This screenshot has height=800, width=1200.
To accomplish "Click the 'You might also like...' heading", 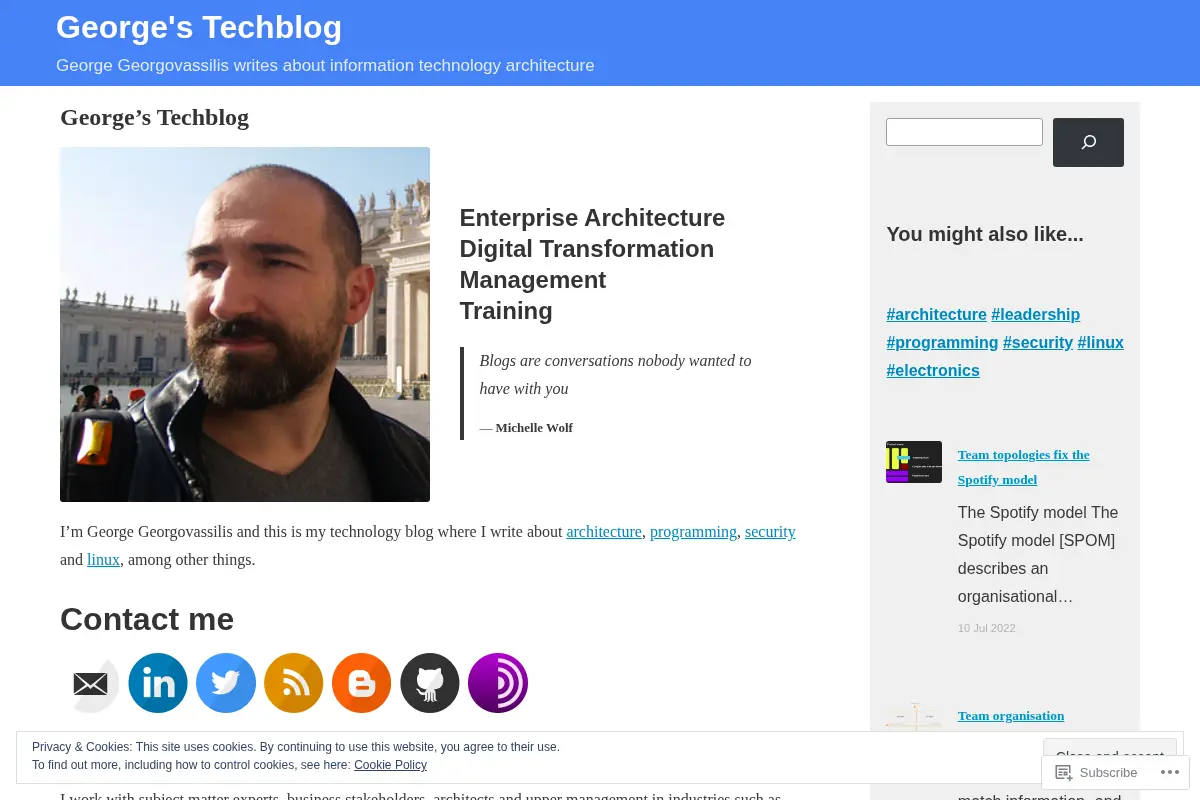I will click(985, 234).
